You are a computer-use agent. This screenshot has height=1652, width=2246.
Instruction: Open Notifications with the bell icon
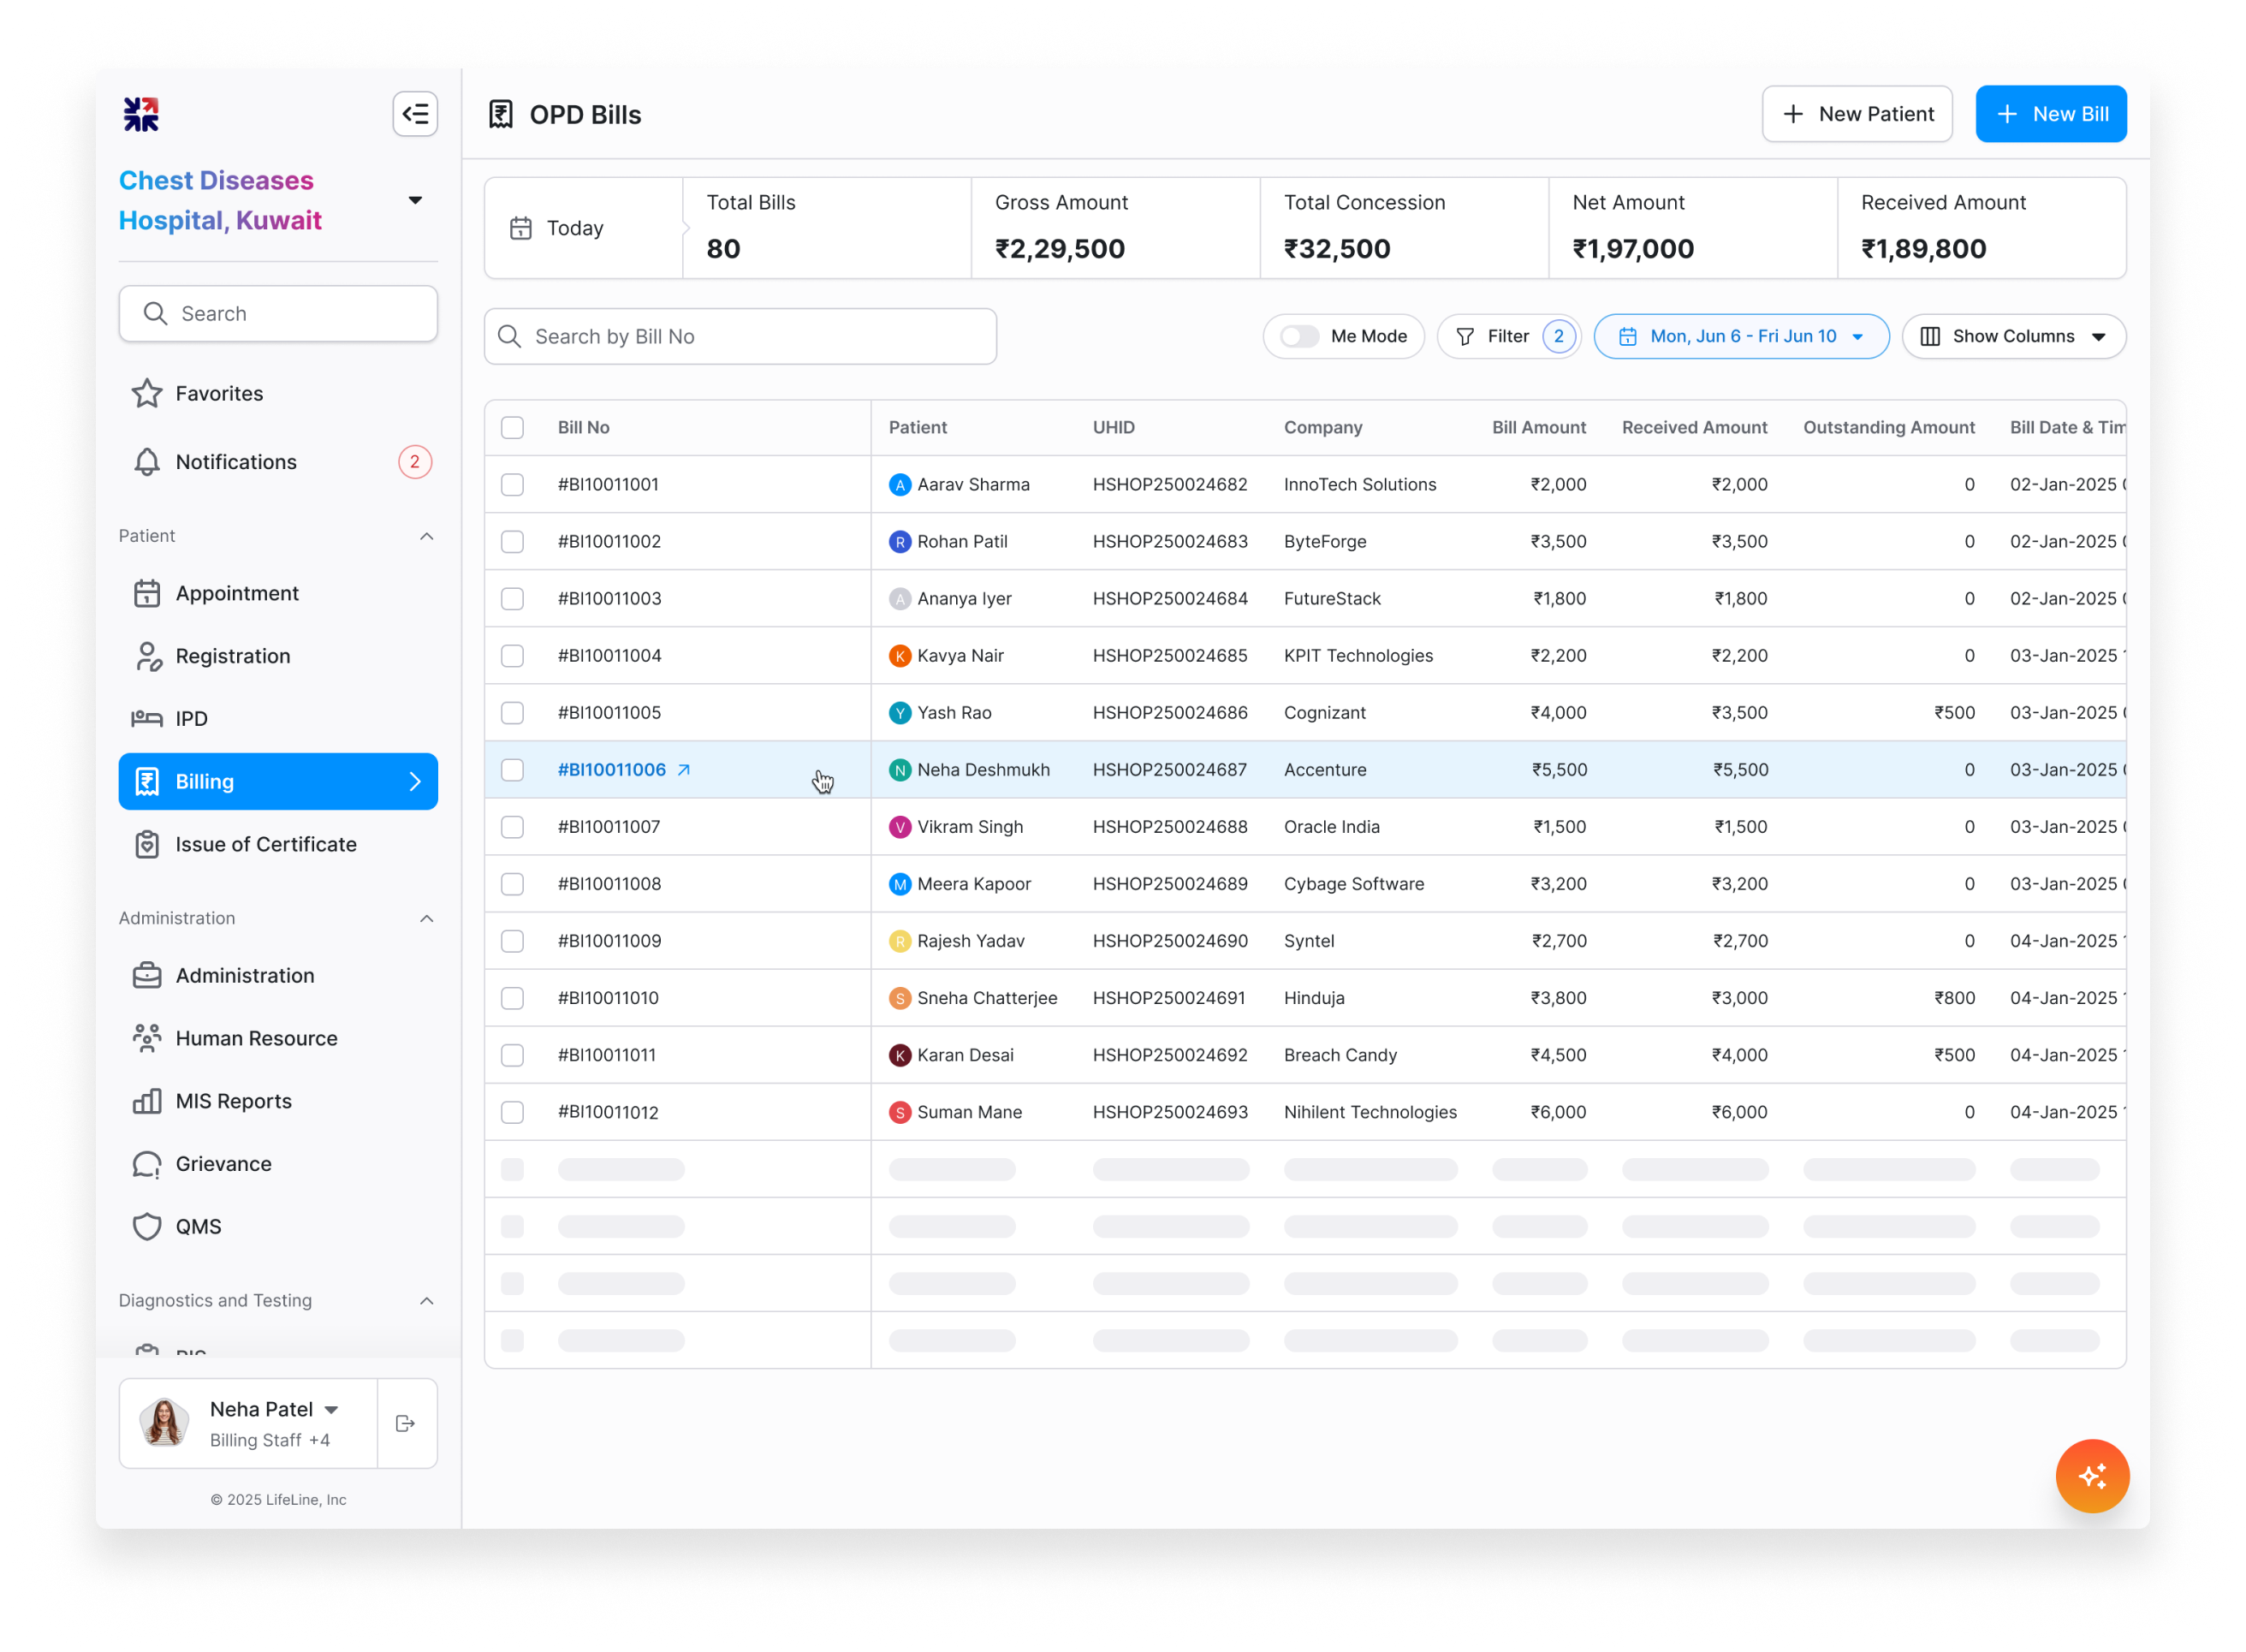[x=147, y=462]
